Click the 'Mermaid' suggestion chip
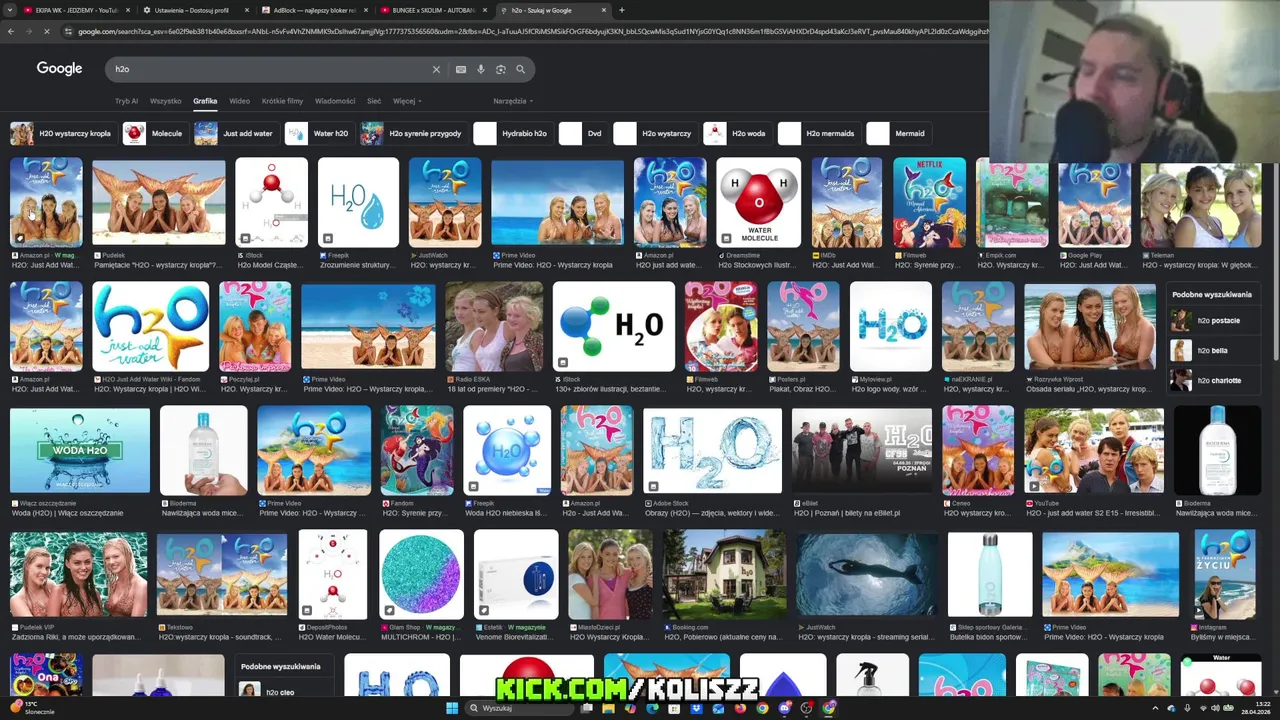Screen dimensions: 1280x720 (x=898, y=133)
